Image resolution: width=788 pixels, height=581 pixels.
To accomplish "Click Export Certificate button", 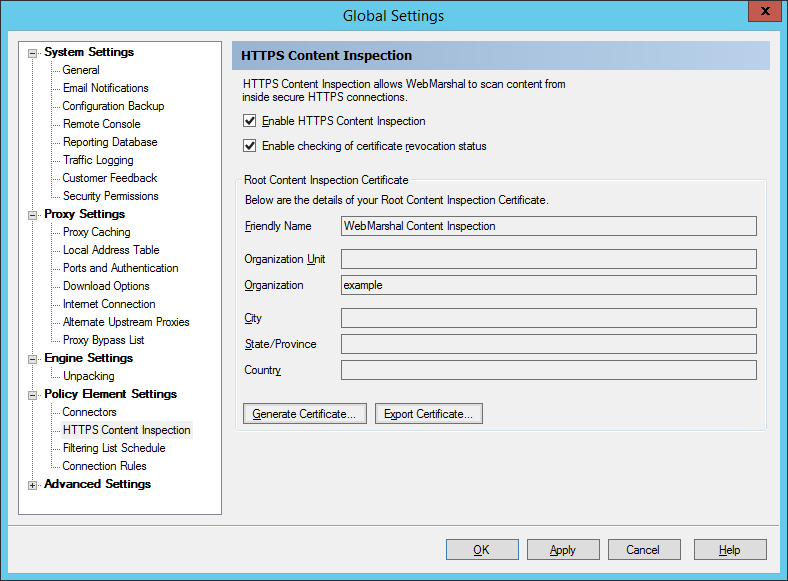I will click(428, 414).
